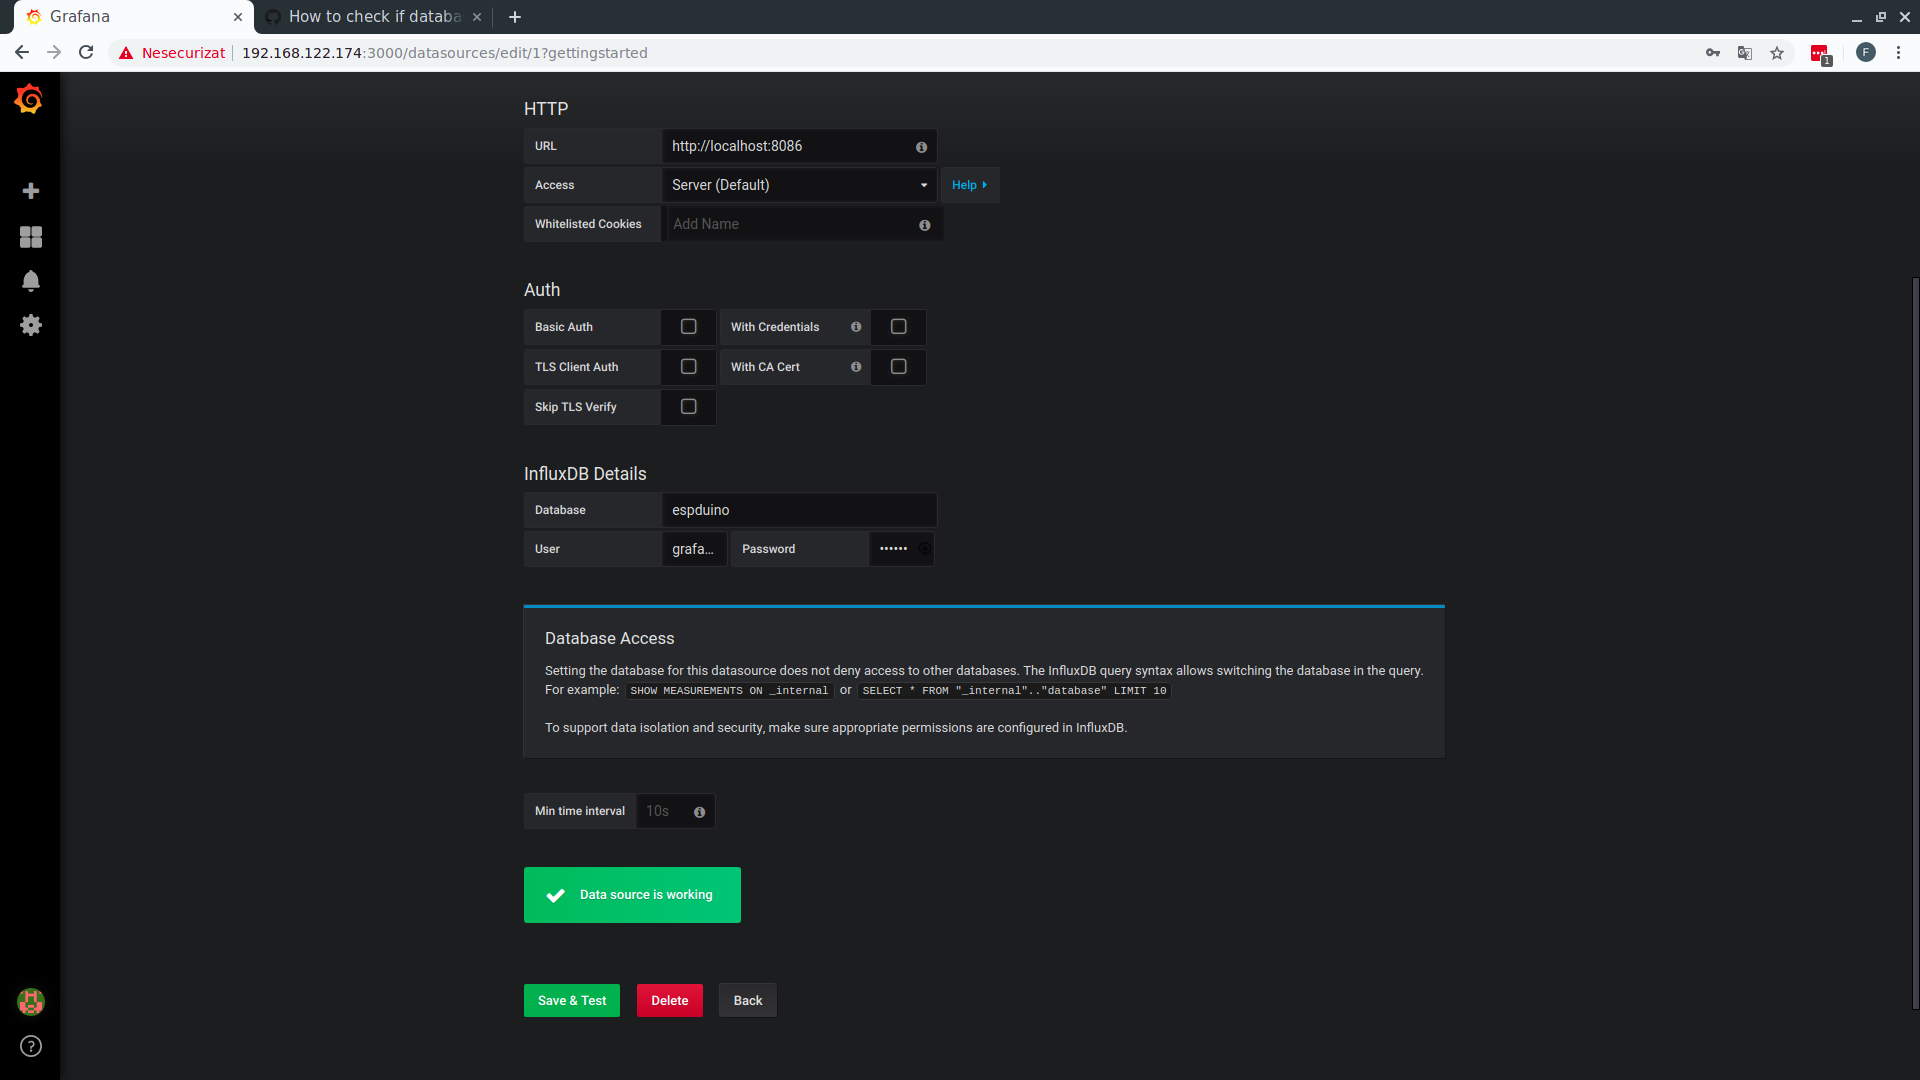Click the Back button
Screen dimensions: 1920x1080
[x=748, y=1001]
